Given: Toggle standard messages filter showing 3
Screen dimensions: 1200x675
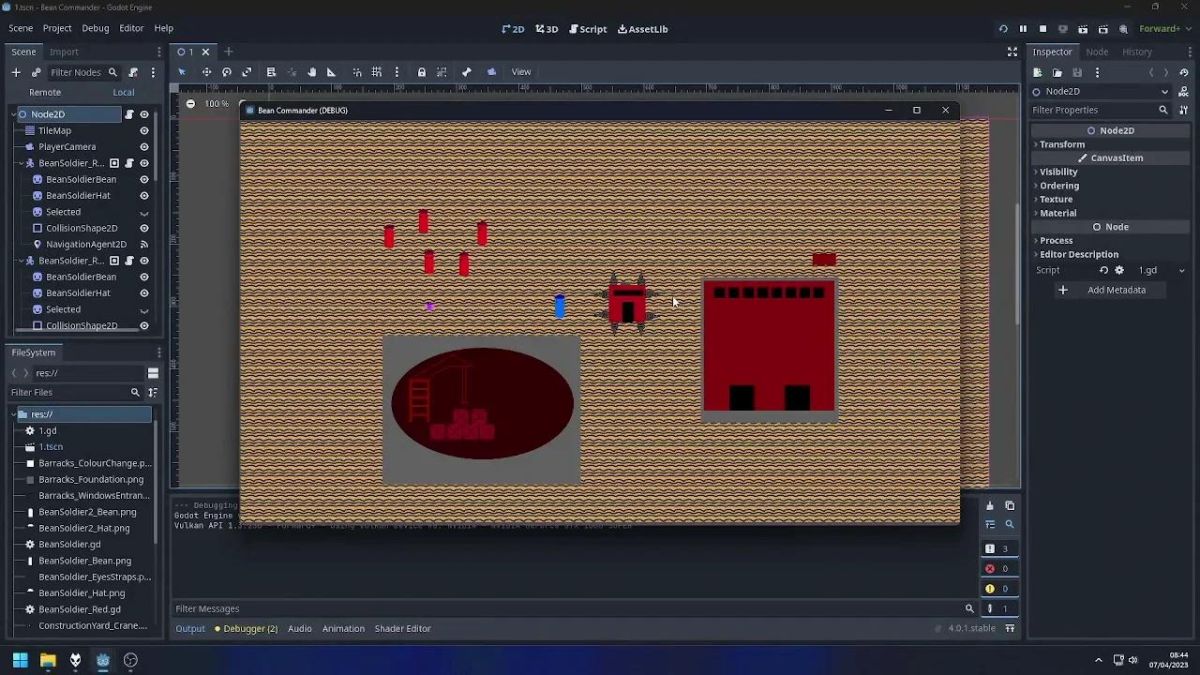Looking at the screenshot, I should (x=1000, y=548).
